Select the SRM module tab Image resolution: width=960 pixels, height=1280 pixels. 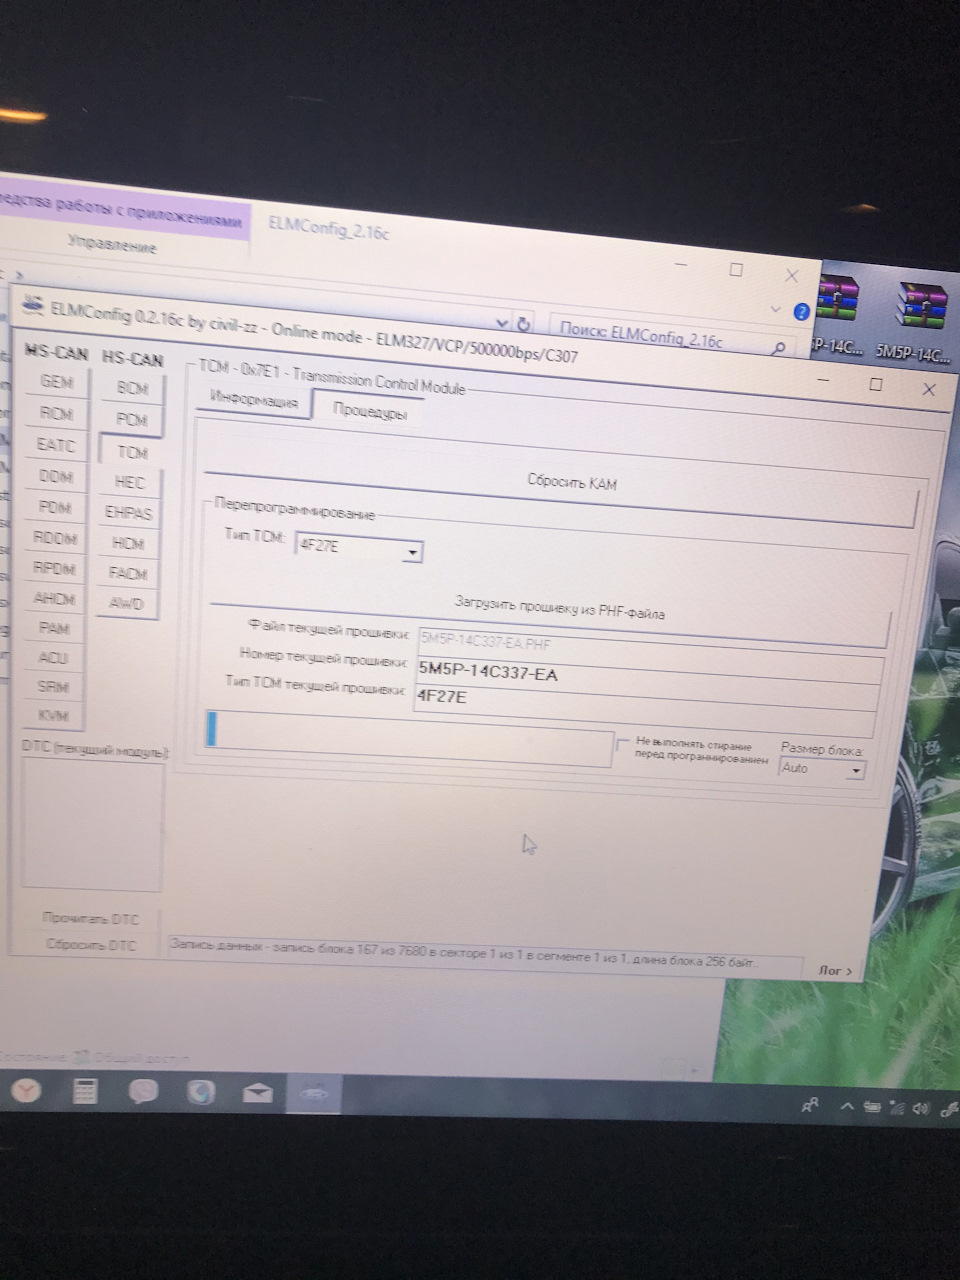(x=55, y=687)
